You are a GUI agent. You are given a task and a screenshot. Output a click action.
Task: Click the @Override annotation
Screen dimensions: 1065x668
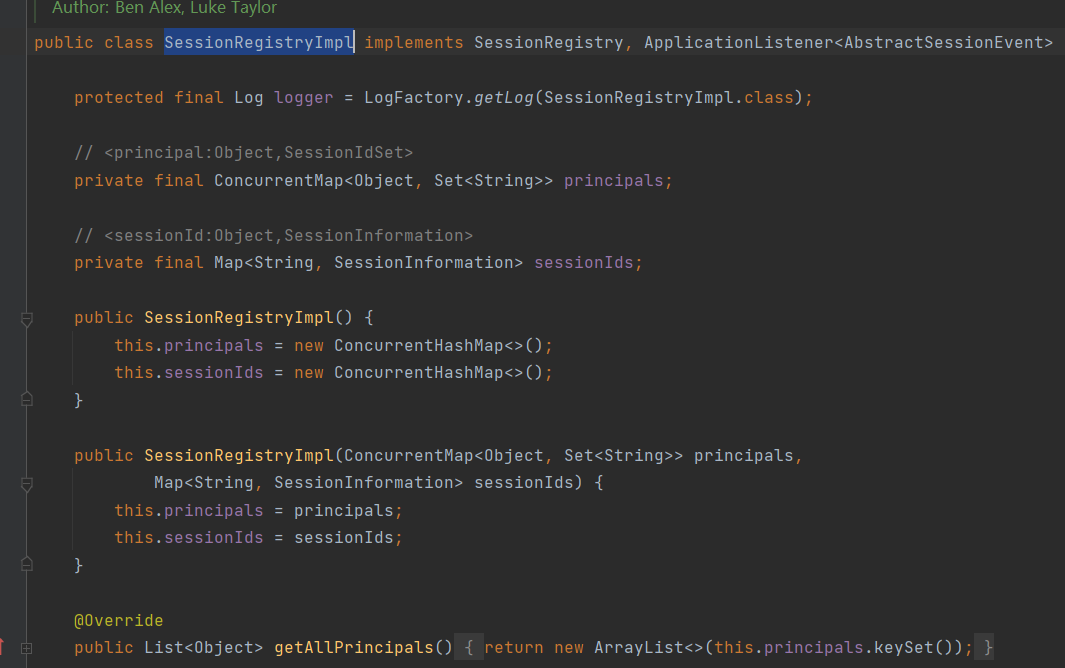(118, 621)
